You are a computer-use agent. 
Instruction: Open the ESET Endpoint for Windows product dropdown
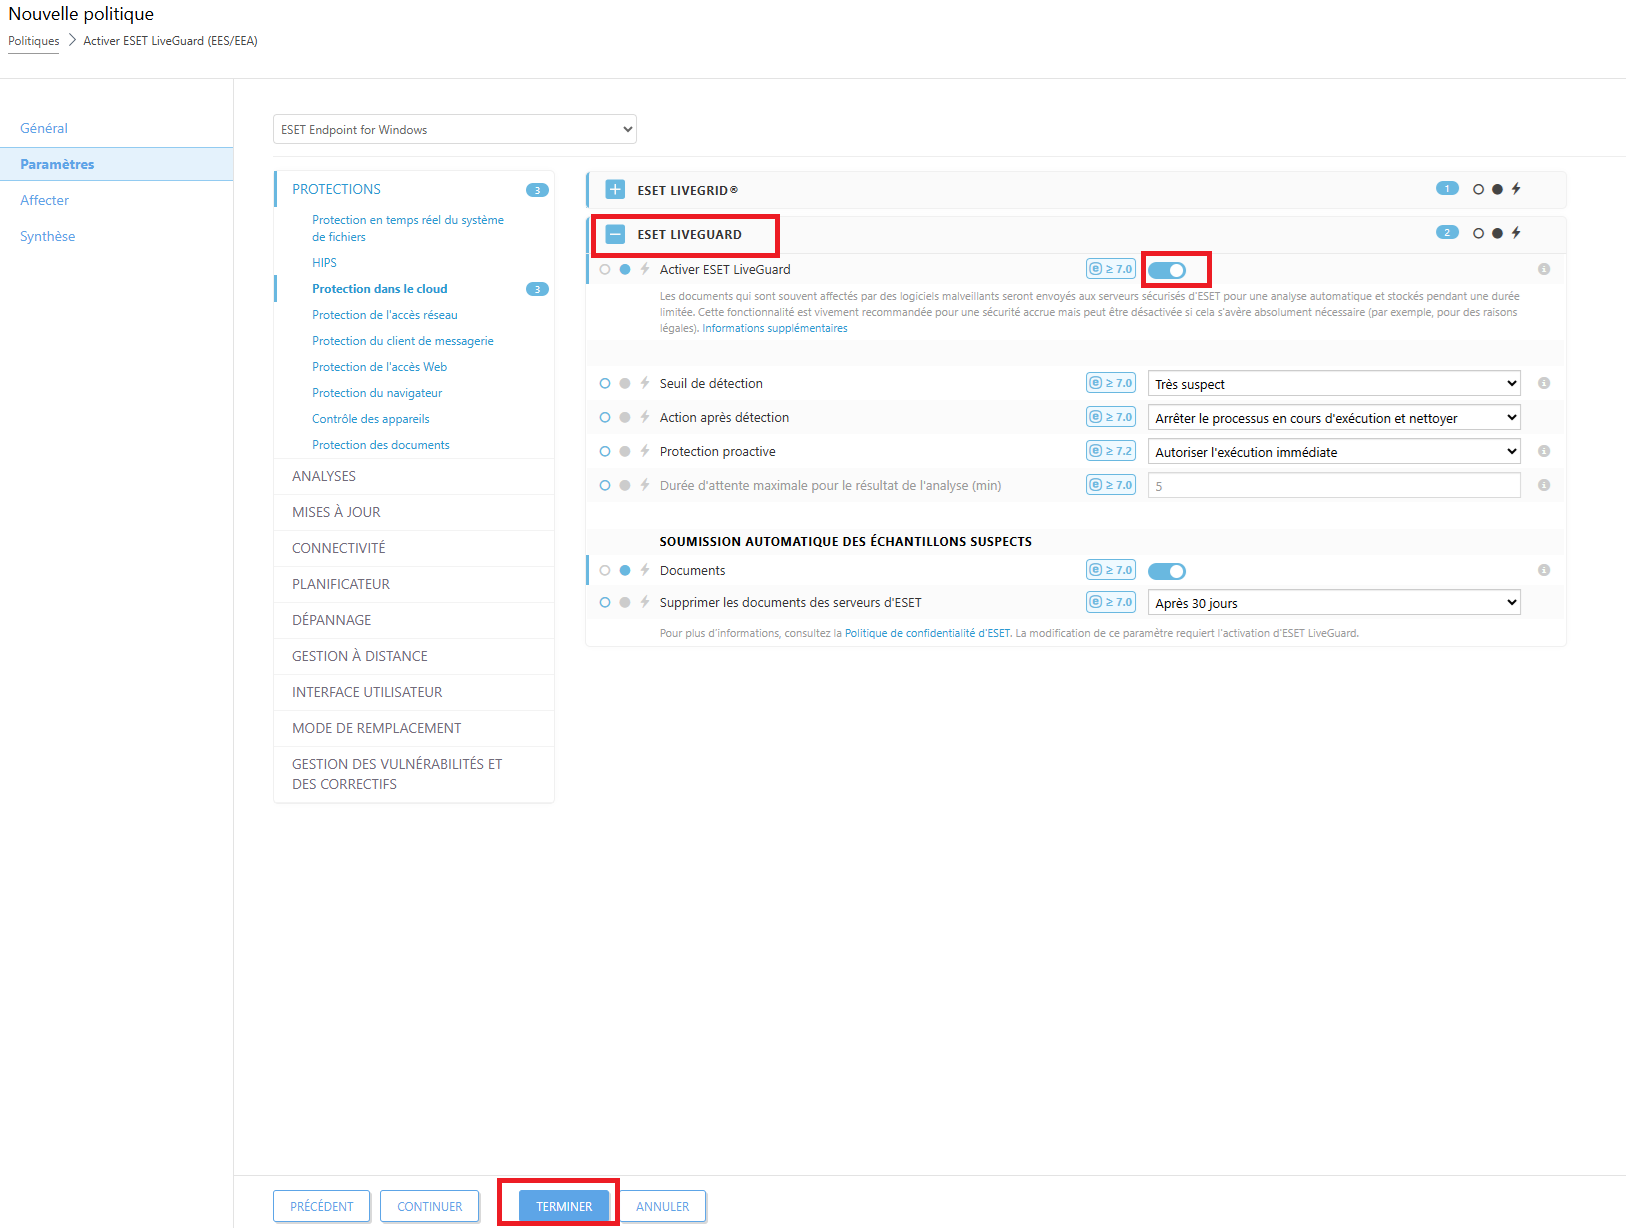point(455,129)
